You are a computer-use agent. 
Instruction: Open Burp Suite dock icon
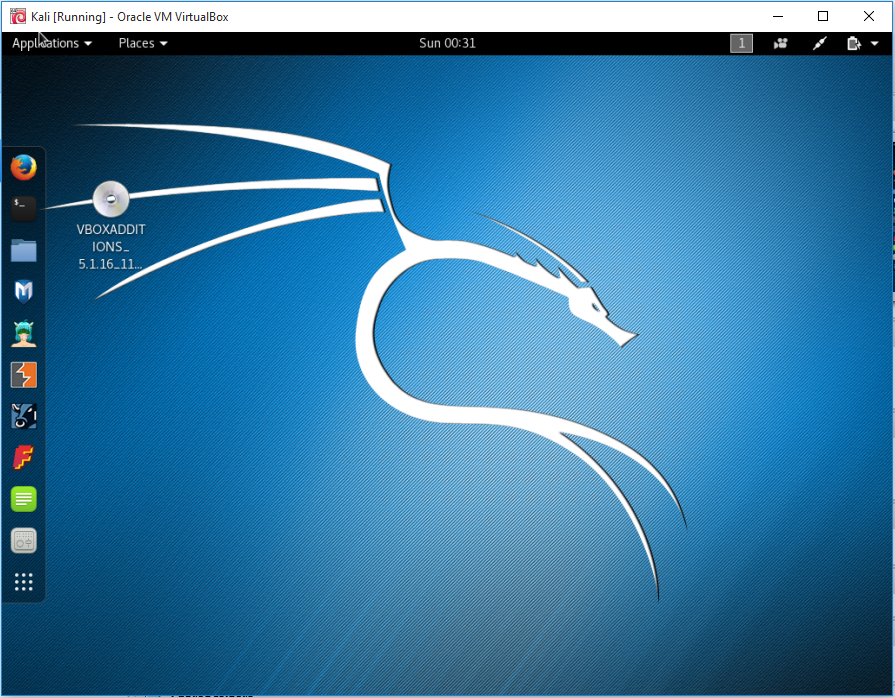23,375
